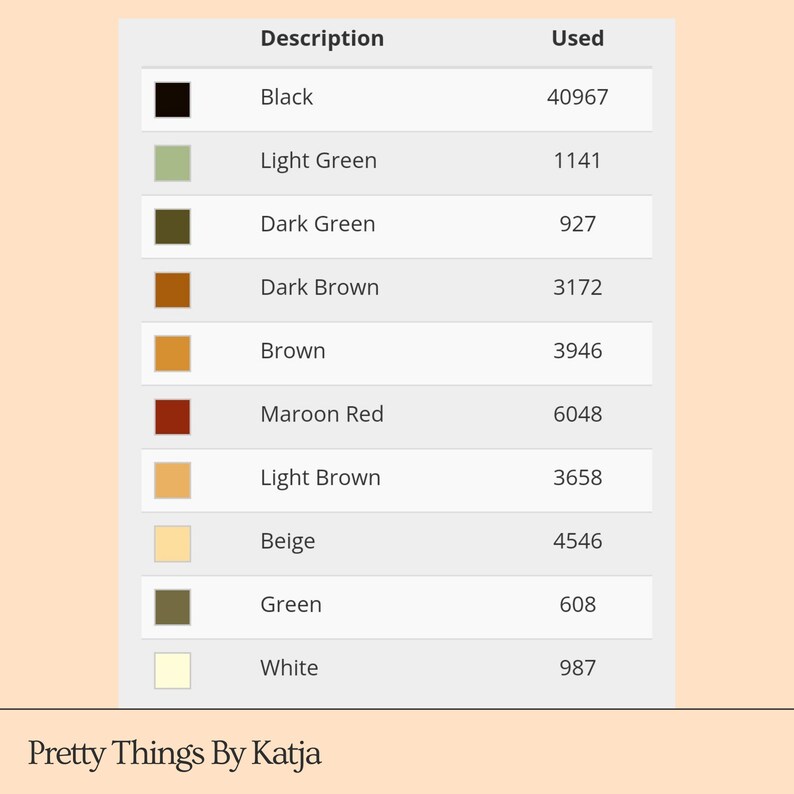
Task: Select the Brown row description
Action: click(293, 351)
